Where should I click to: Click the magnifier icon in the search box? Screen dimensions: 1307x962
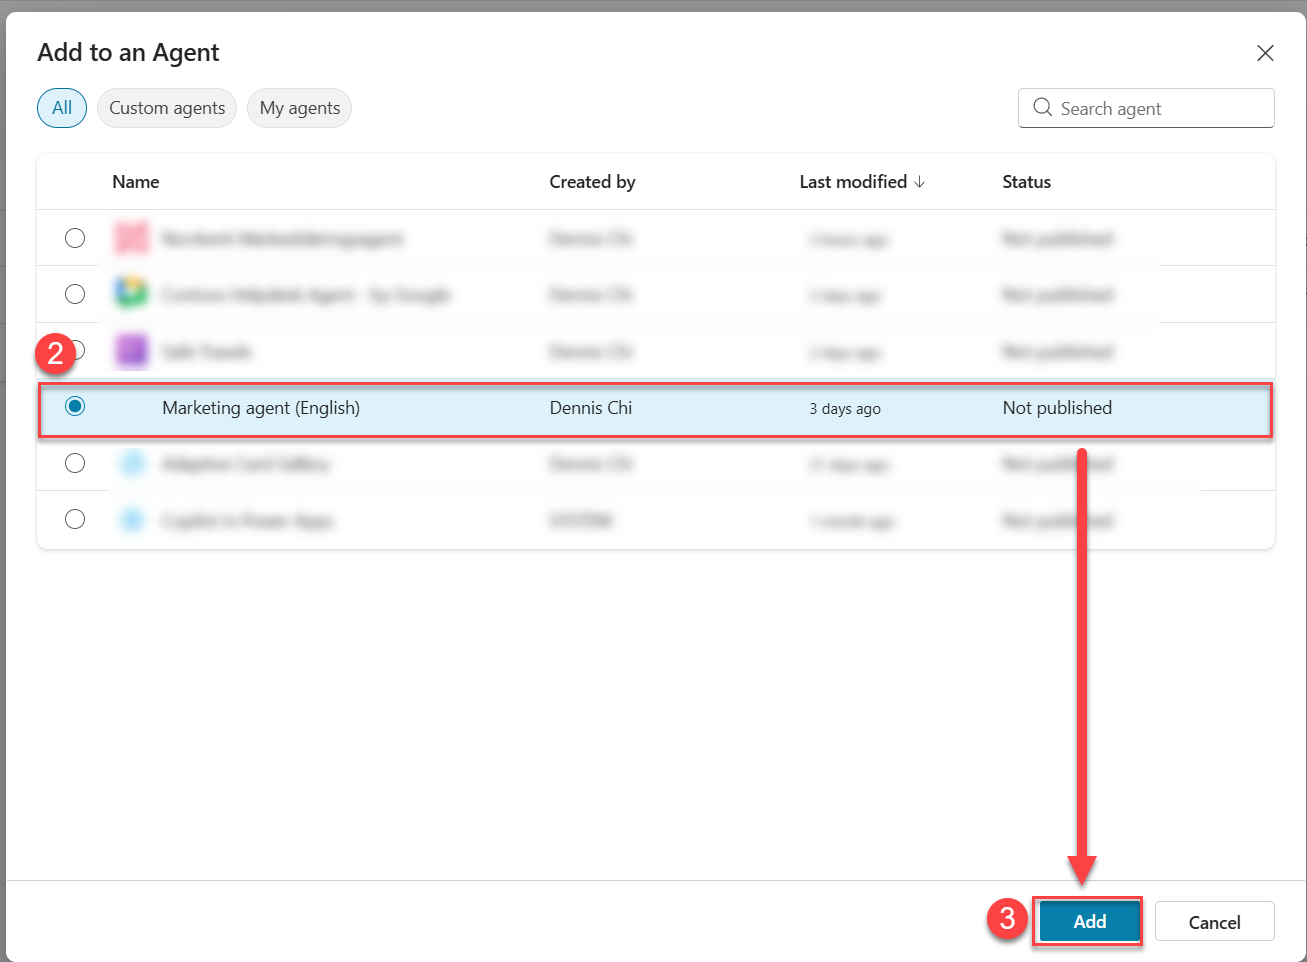coord(1042,107)
